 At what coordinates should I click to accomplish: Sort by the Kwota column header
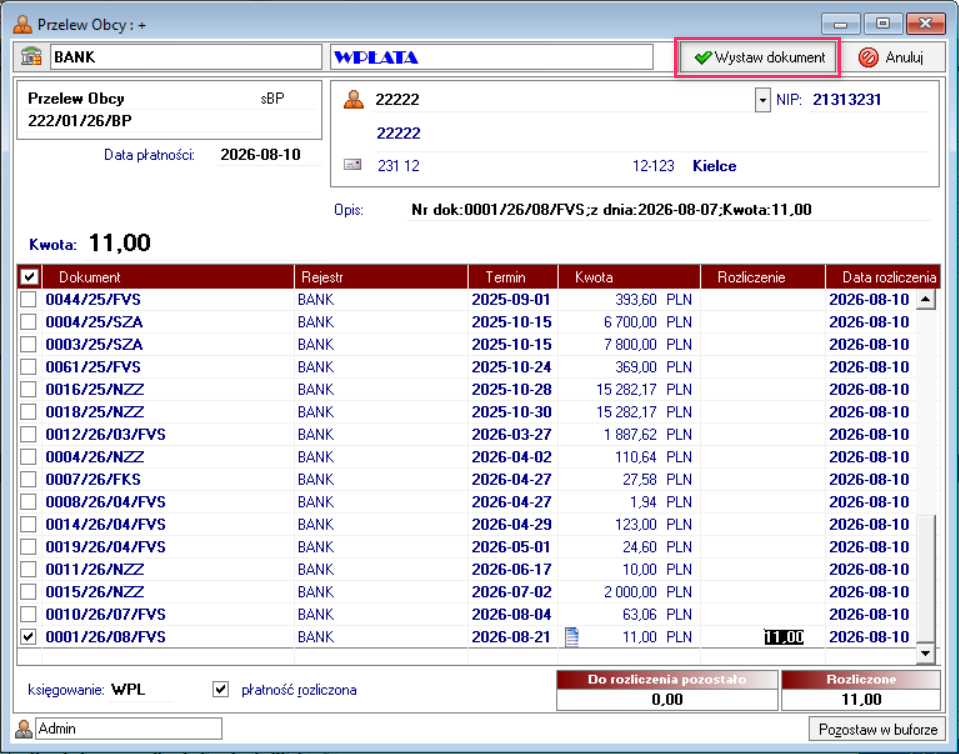point(629,277)
